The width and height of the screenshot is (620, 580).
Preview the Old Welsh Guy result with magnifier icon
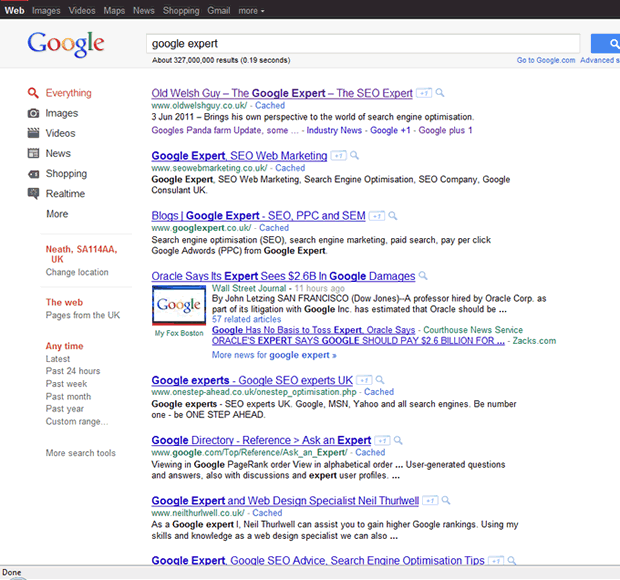440,93
